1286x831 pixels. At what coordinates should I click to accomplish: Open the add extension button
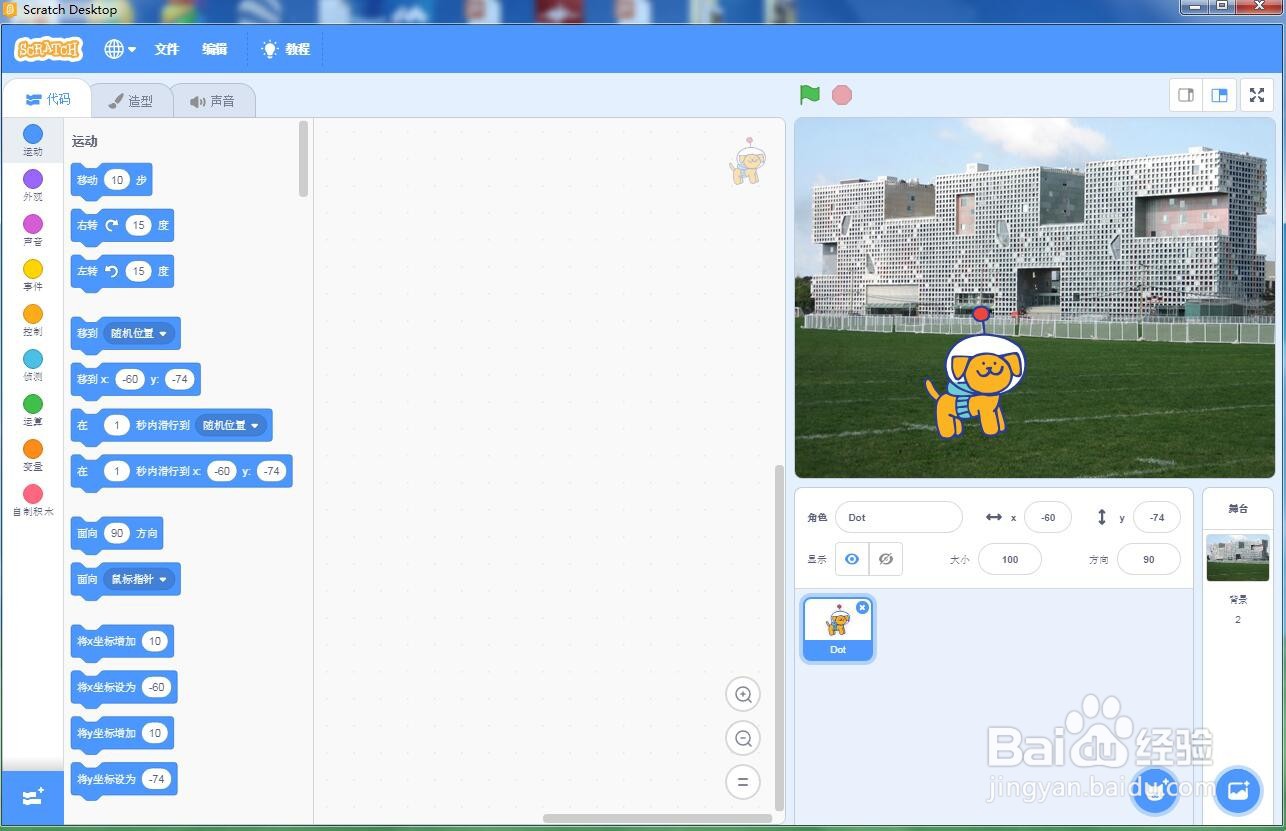[x=33, y=797]
